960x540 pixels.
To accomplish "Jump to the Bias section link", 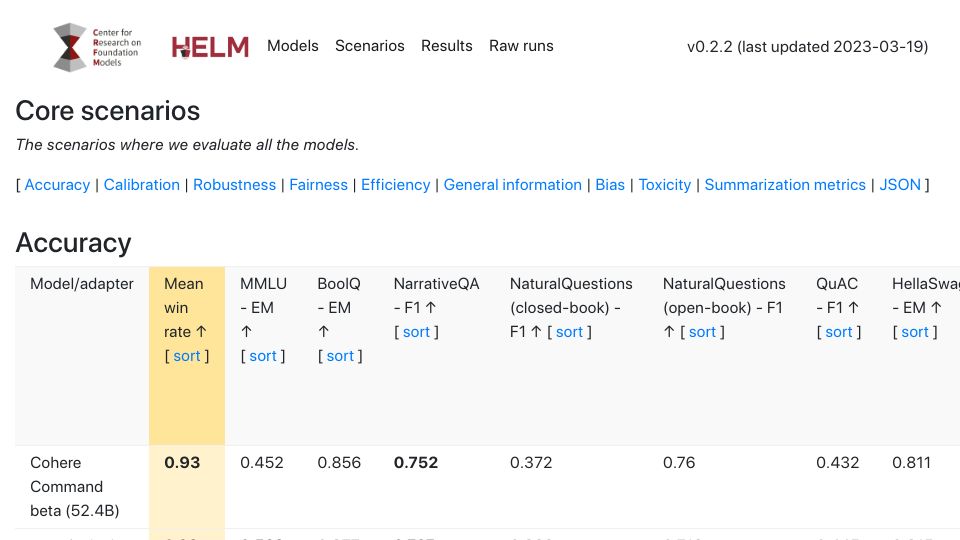I will pos(610,185).
